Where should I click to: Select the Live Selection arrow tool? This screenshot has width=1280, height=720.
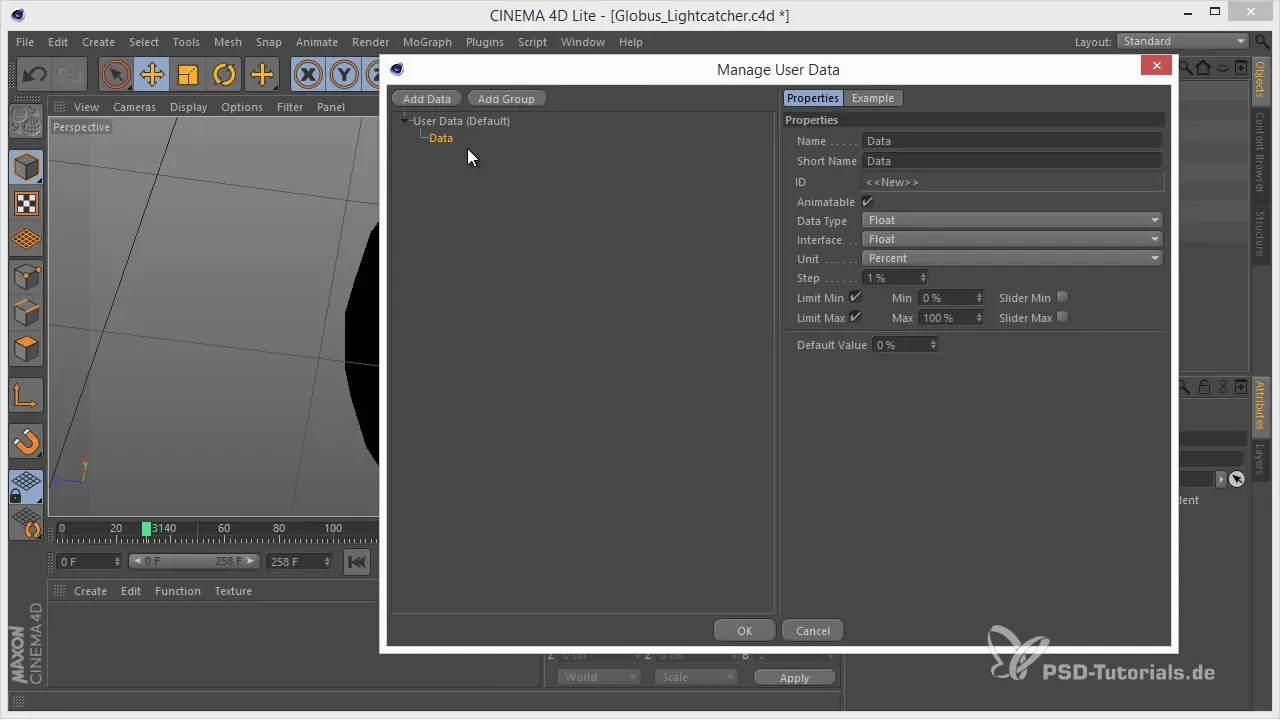[115, 74]
